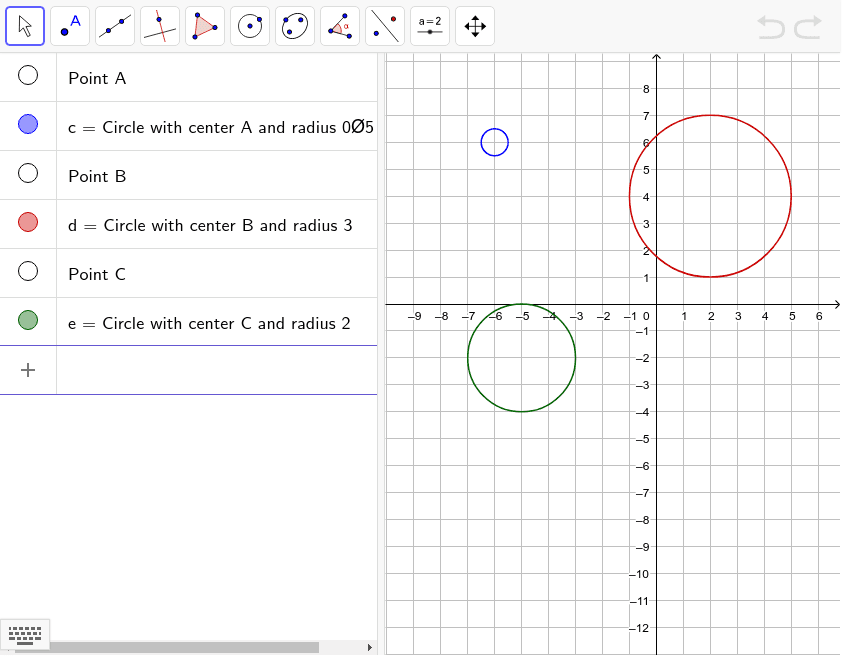
Task: Select the Perpendicular Line tool
Action: tap(160, 26)
